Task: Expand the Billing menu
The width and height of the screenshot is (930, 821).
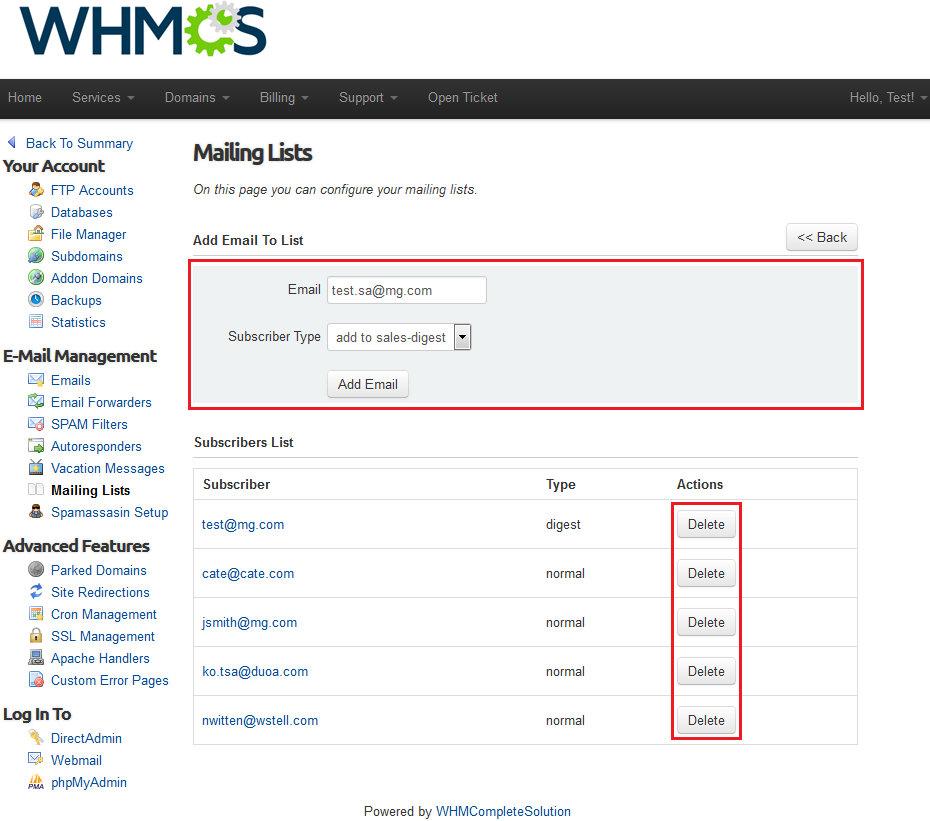Action: pos(284,98)
